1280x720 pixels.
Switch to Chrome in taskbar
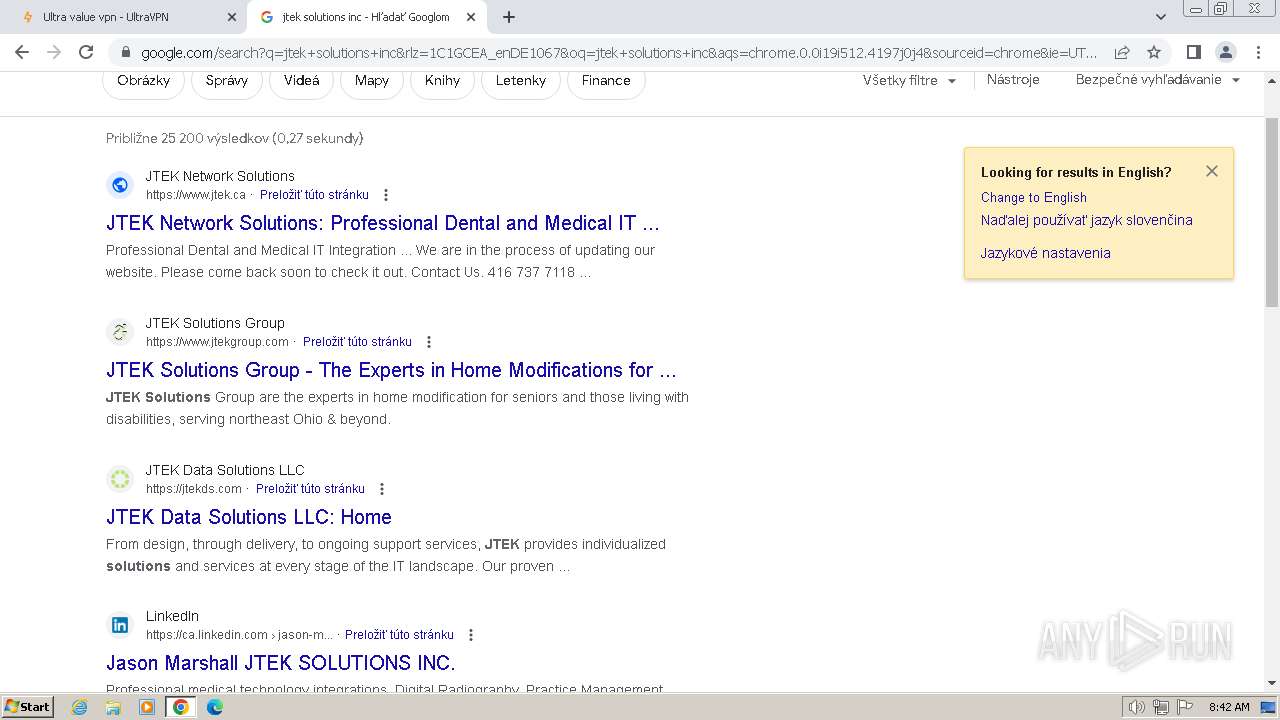click(x=181, y=707)
